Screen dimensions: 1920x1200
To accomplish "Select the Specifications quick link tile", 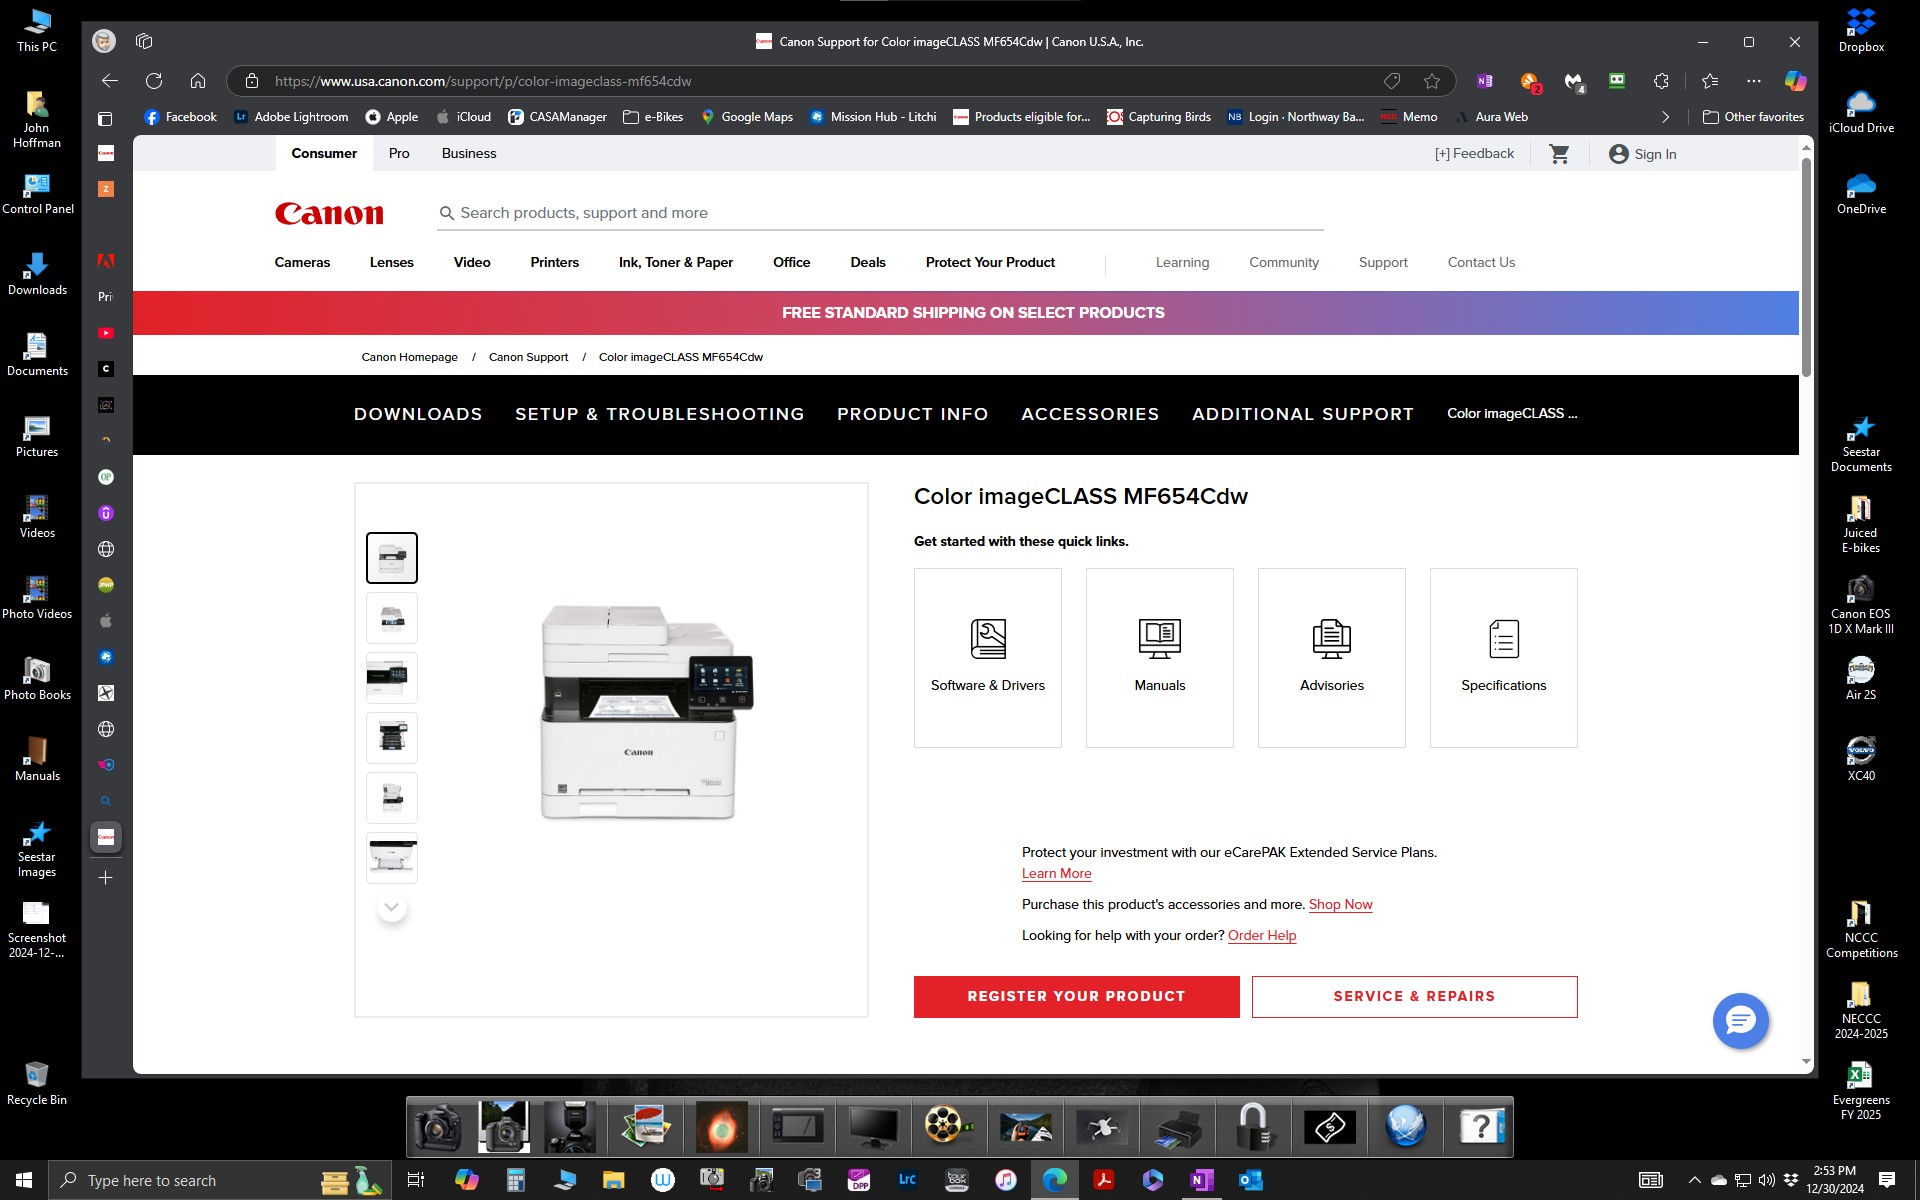I will point(1503,657).
